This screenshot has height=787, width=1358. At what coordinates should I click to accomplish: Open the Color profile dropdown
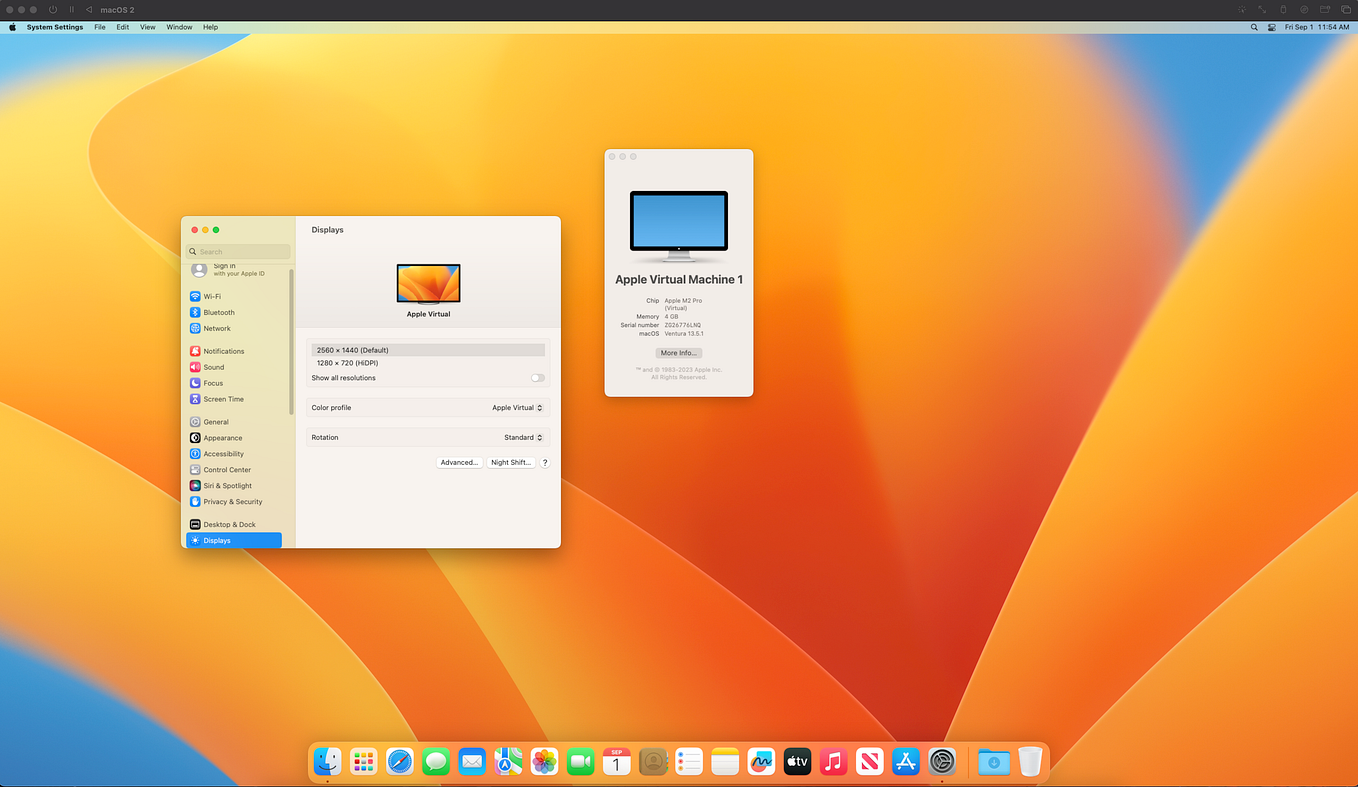click(517, 407)
